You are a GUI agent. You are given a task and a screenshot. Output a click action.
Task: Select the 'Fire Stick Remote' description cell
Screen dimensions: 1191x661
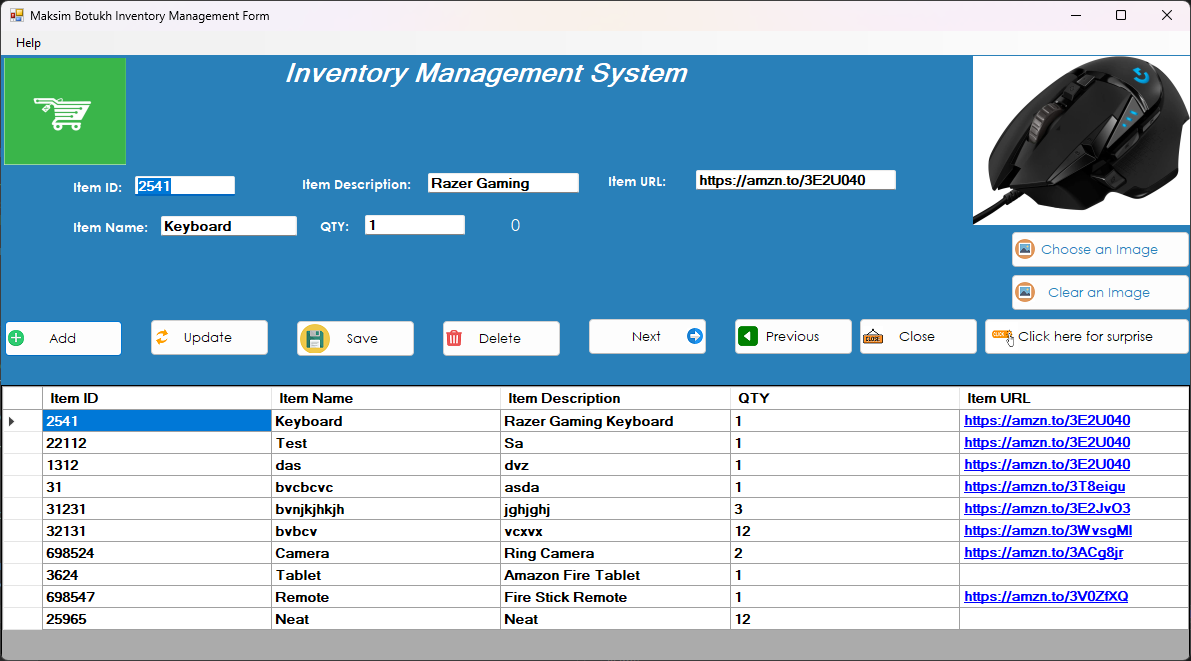[615, 597]
